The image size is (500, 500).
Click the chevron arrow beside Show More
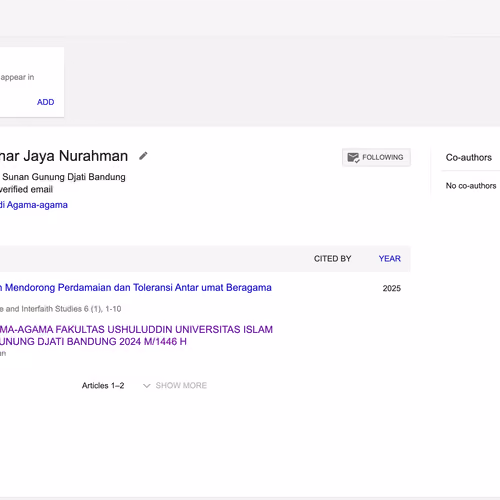click(146, 386)
